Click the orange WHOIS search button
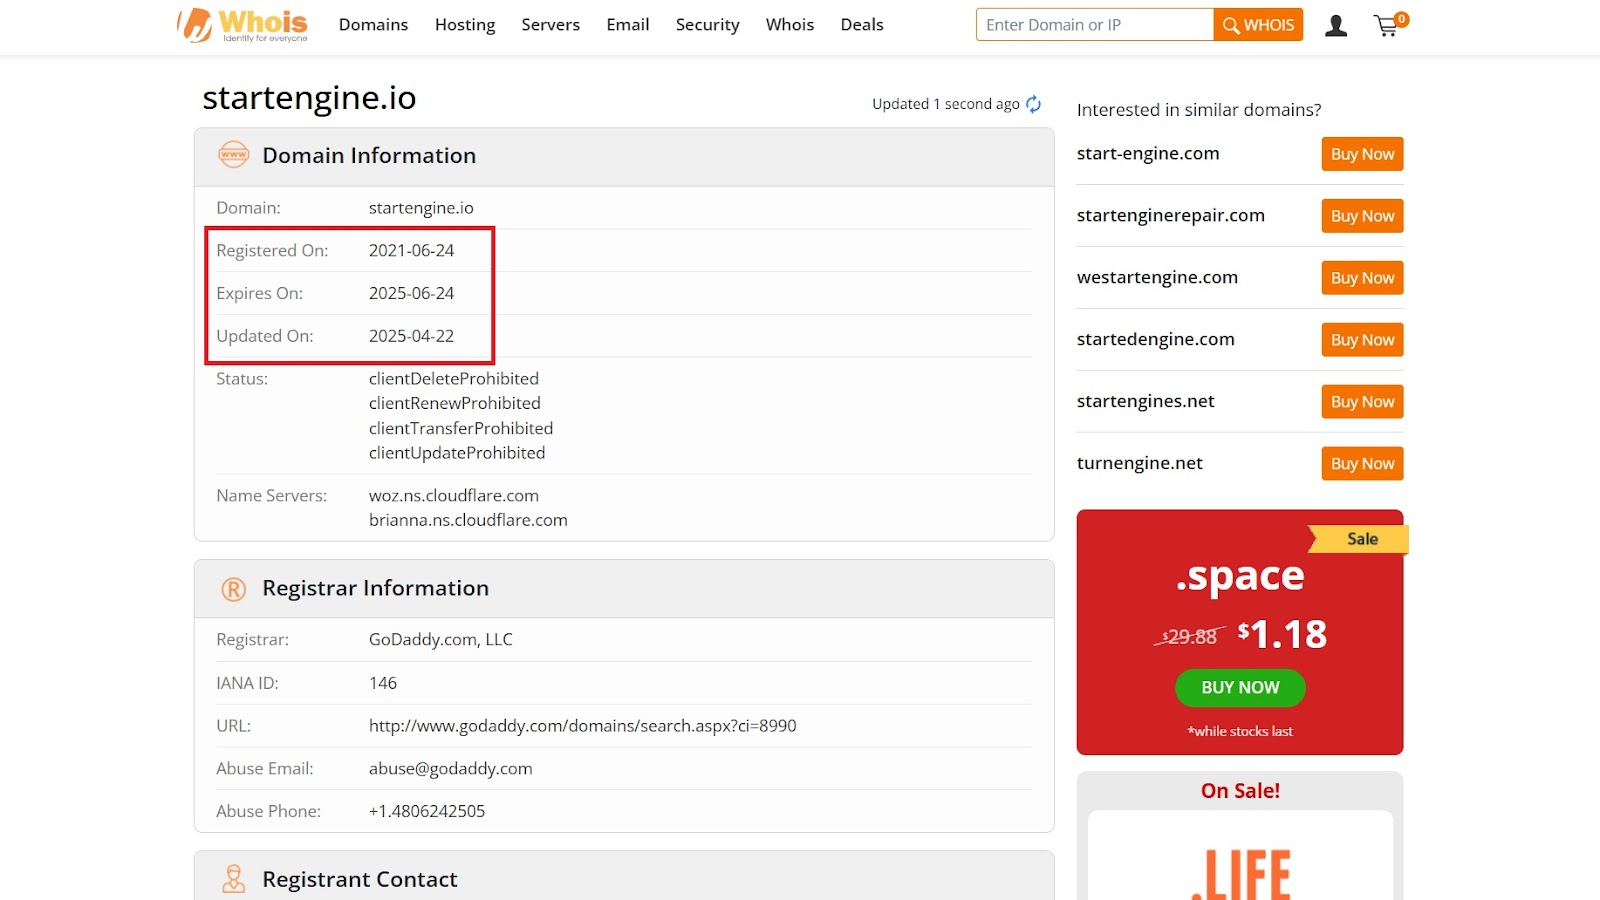The width and height of the screenshot is (1600, 900). tap(1258, 25)
